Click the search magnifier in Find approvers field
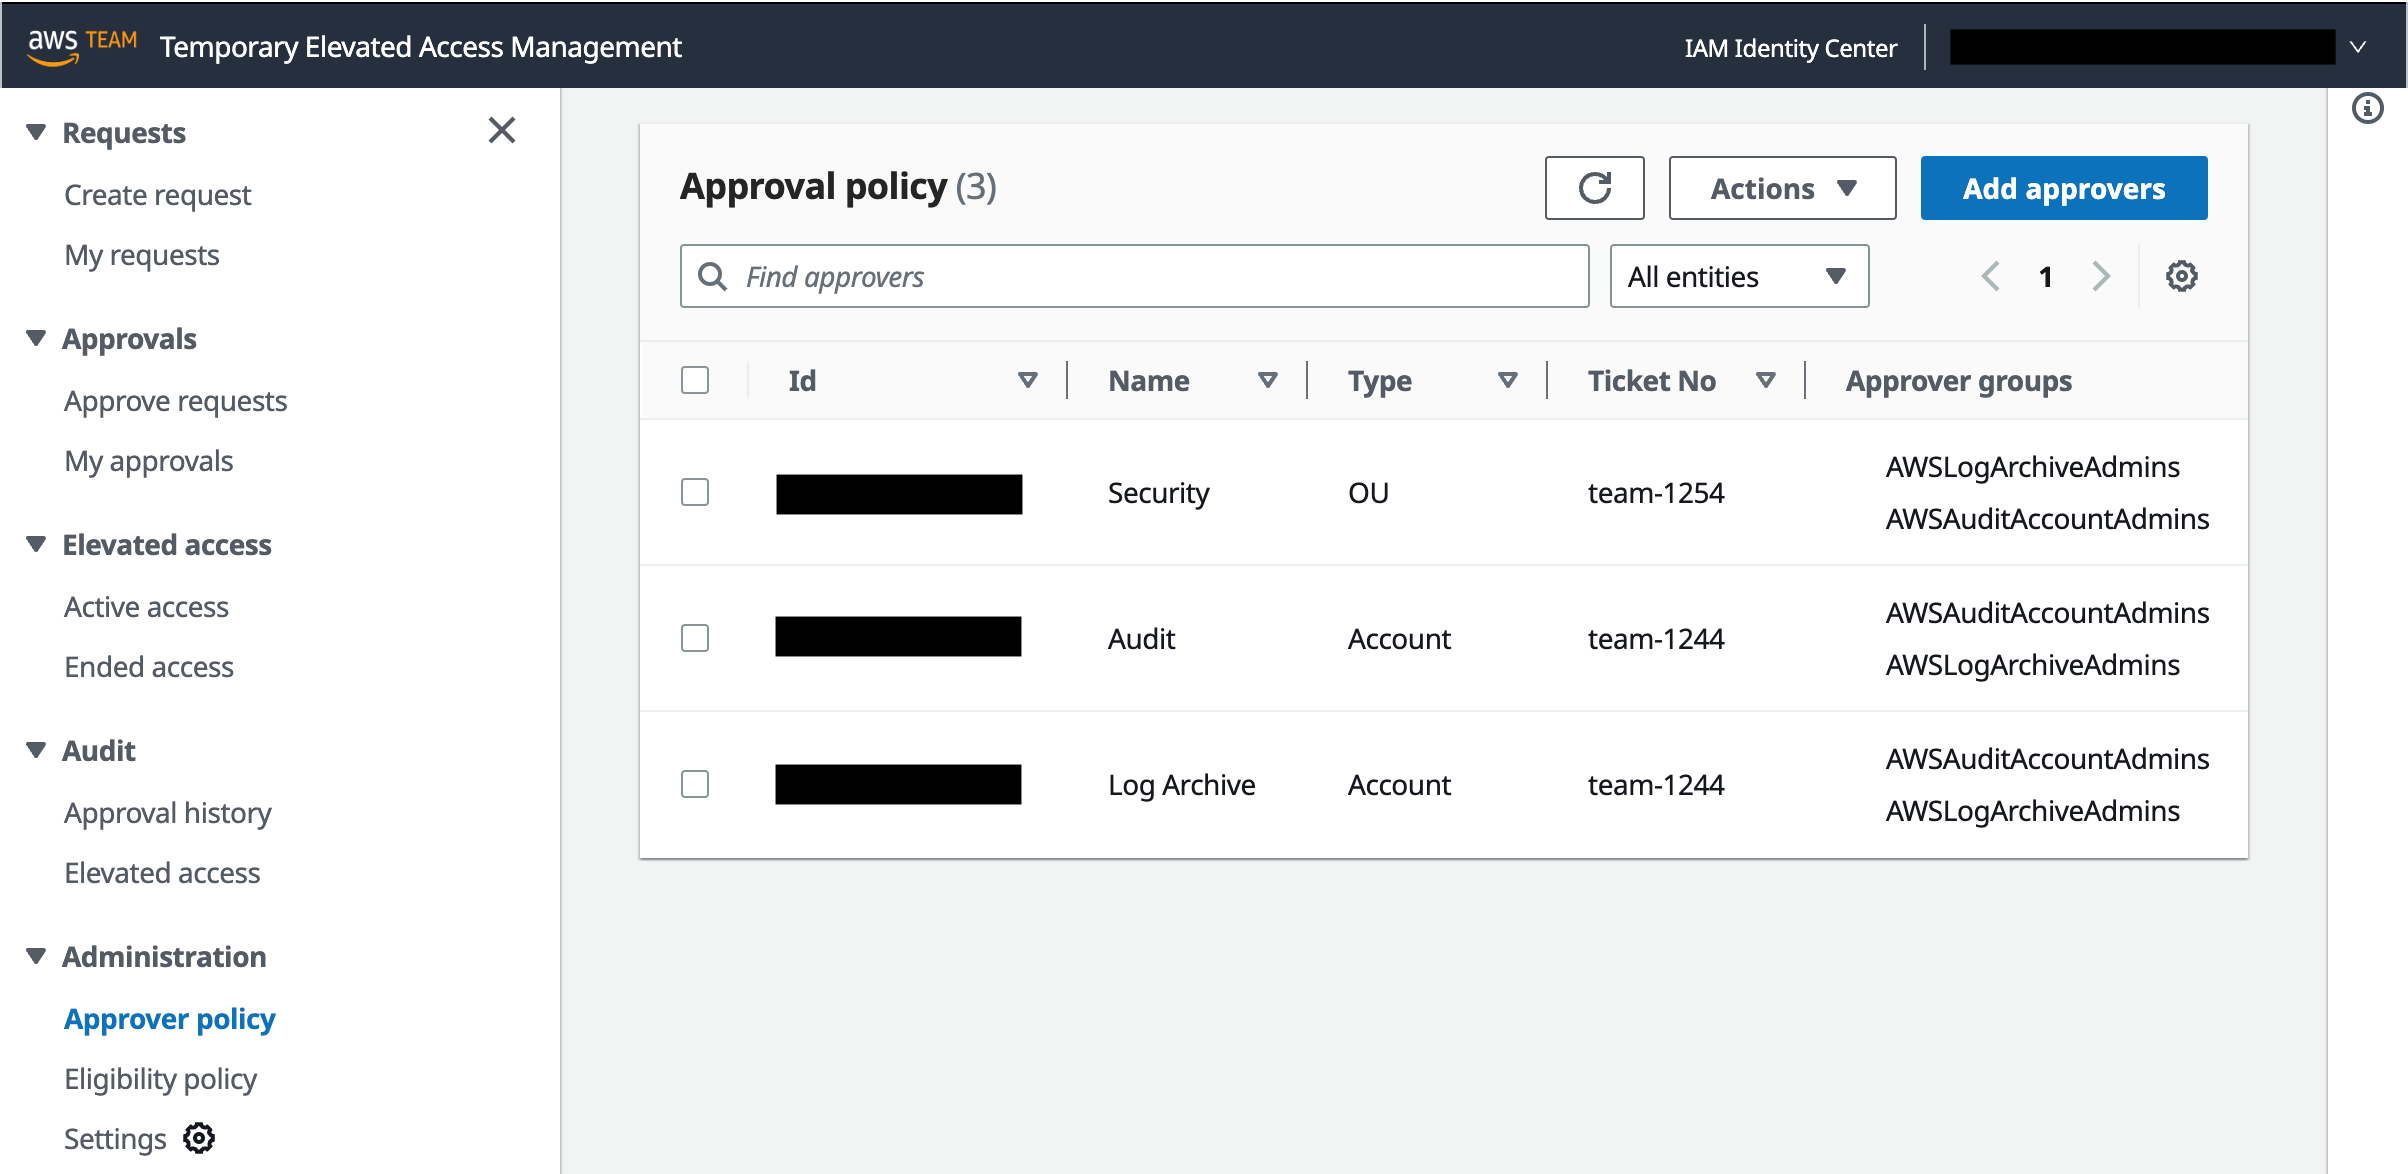Viewport: 2408px width, 1174px height. tap(712, 276)
